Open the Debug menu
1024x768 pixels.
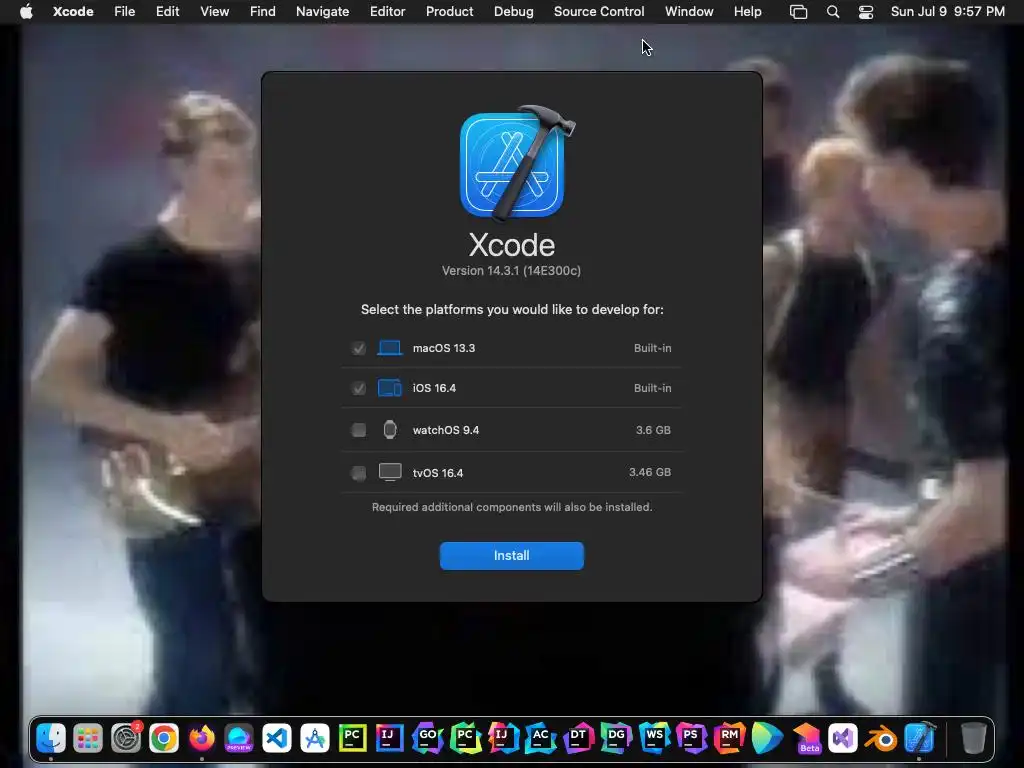pos(513,12)
